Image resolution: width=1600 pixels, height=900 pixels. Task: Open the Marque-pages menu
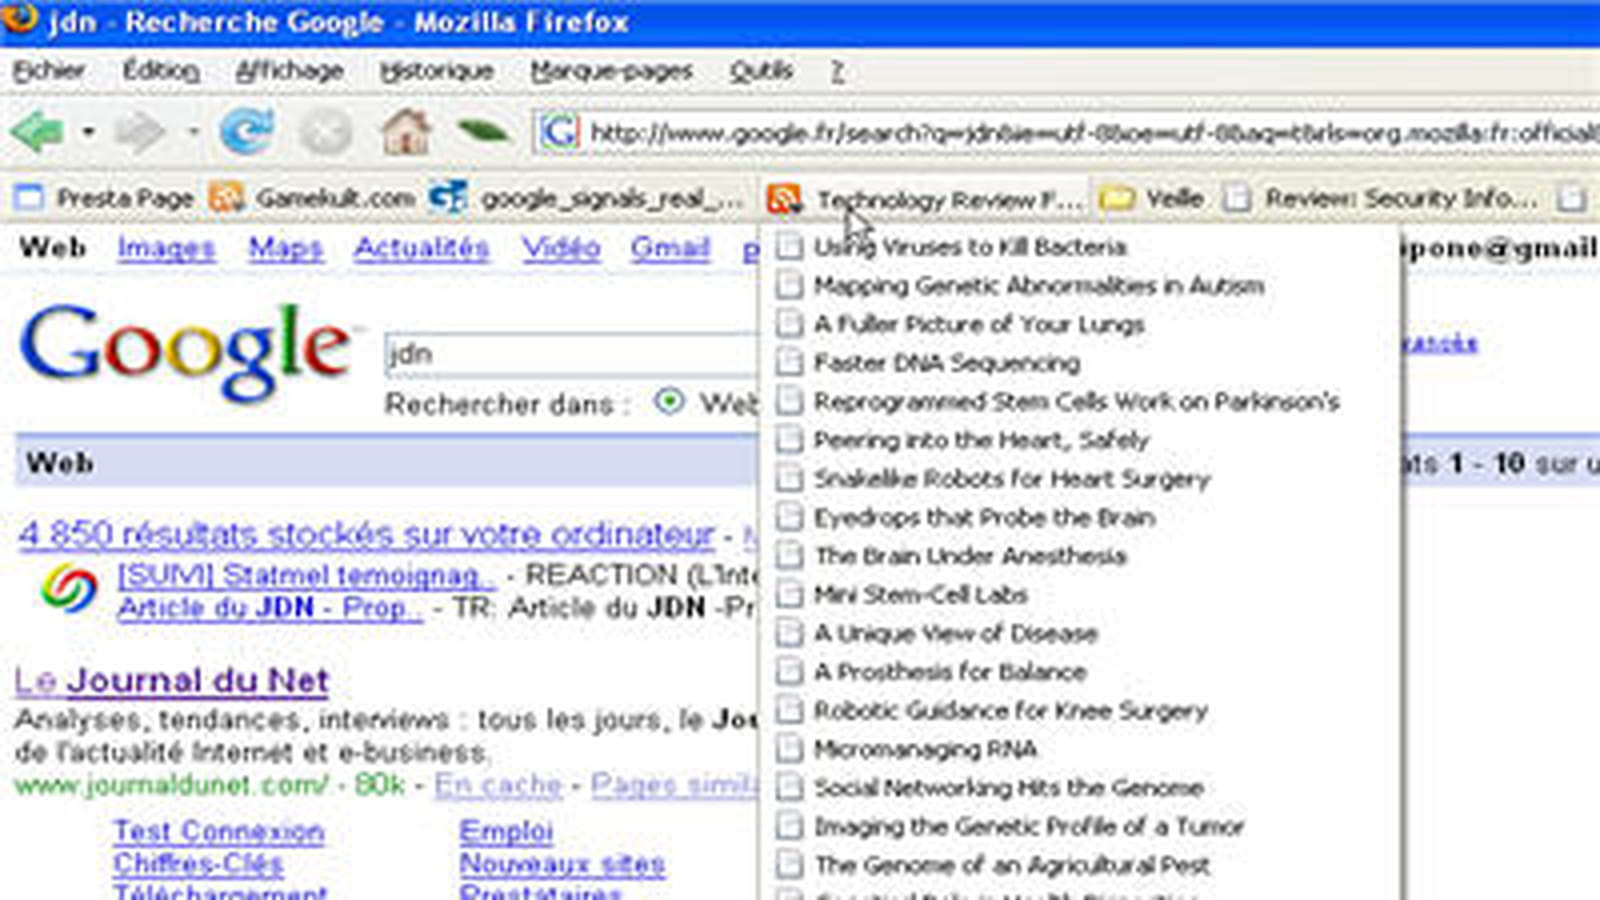tap(611, 71)
